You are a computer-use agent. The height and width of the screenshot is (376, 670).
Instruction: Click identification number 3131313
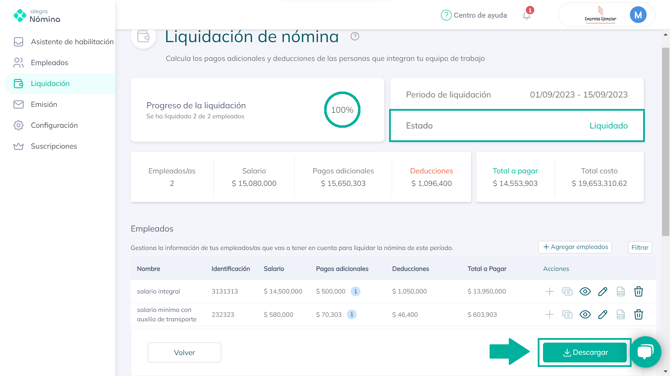(x=225, y=291)
